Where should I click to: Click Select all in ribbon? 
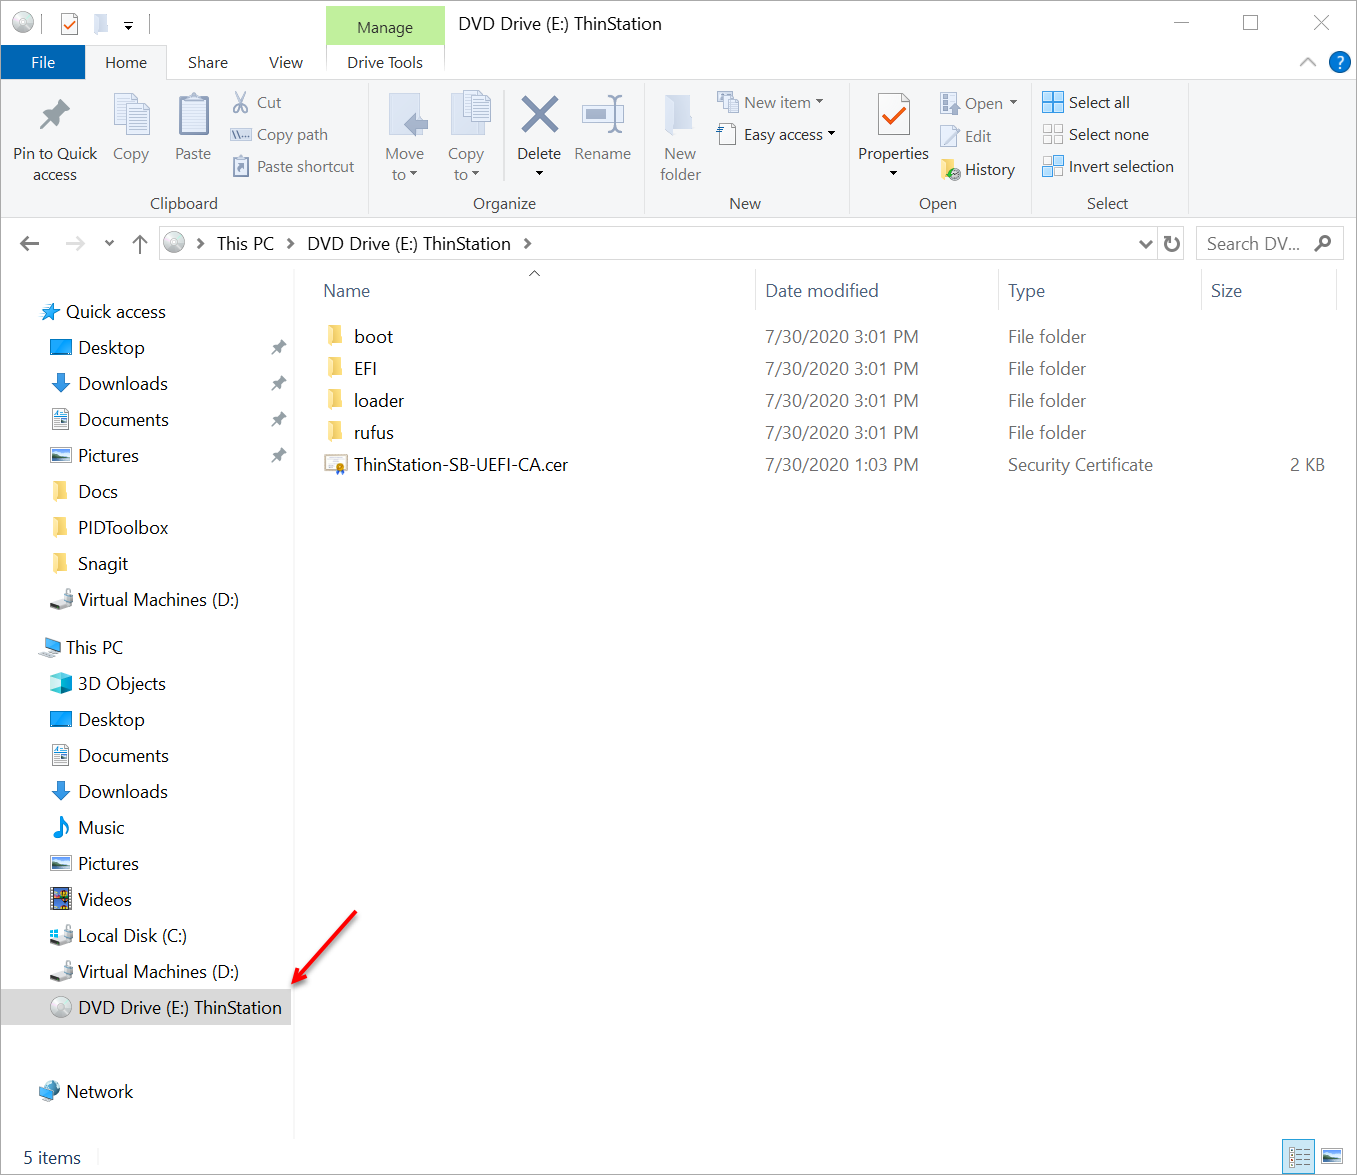1086,102
